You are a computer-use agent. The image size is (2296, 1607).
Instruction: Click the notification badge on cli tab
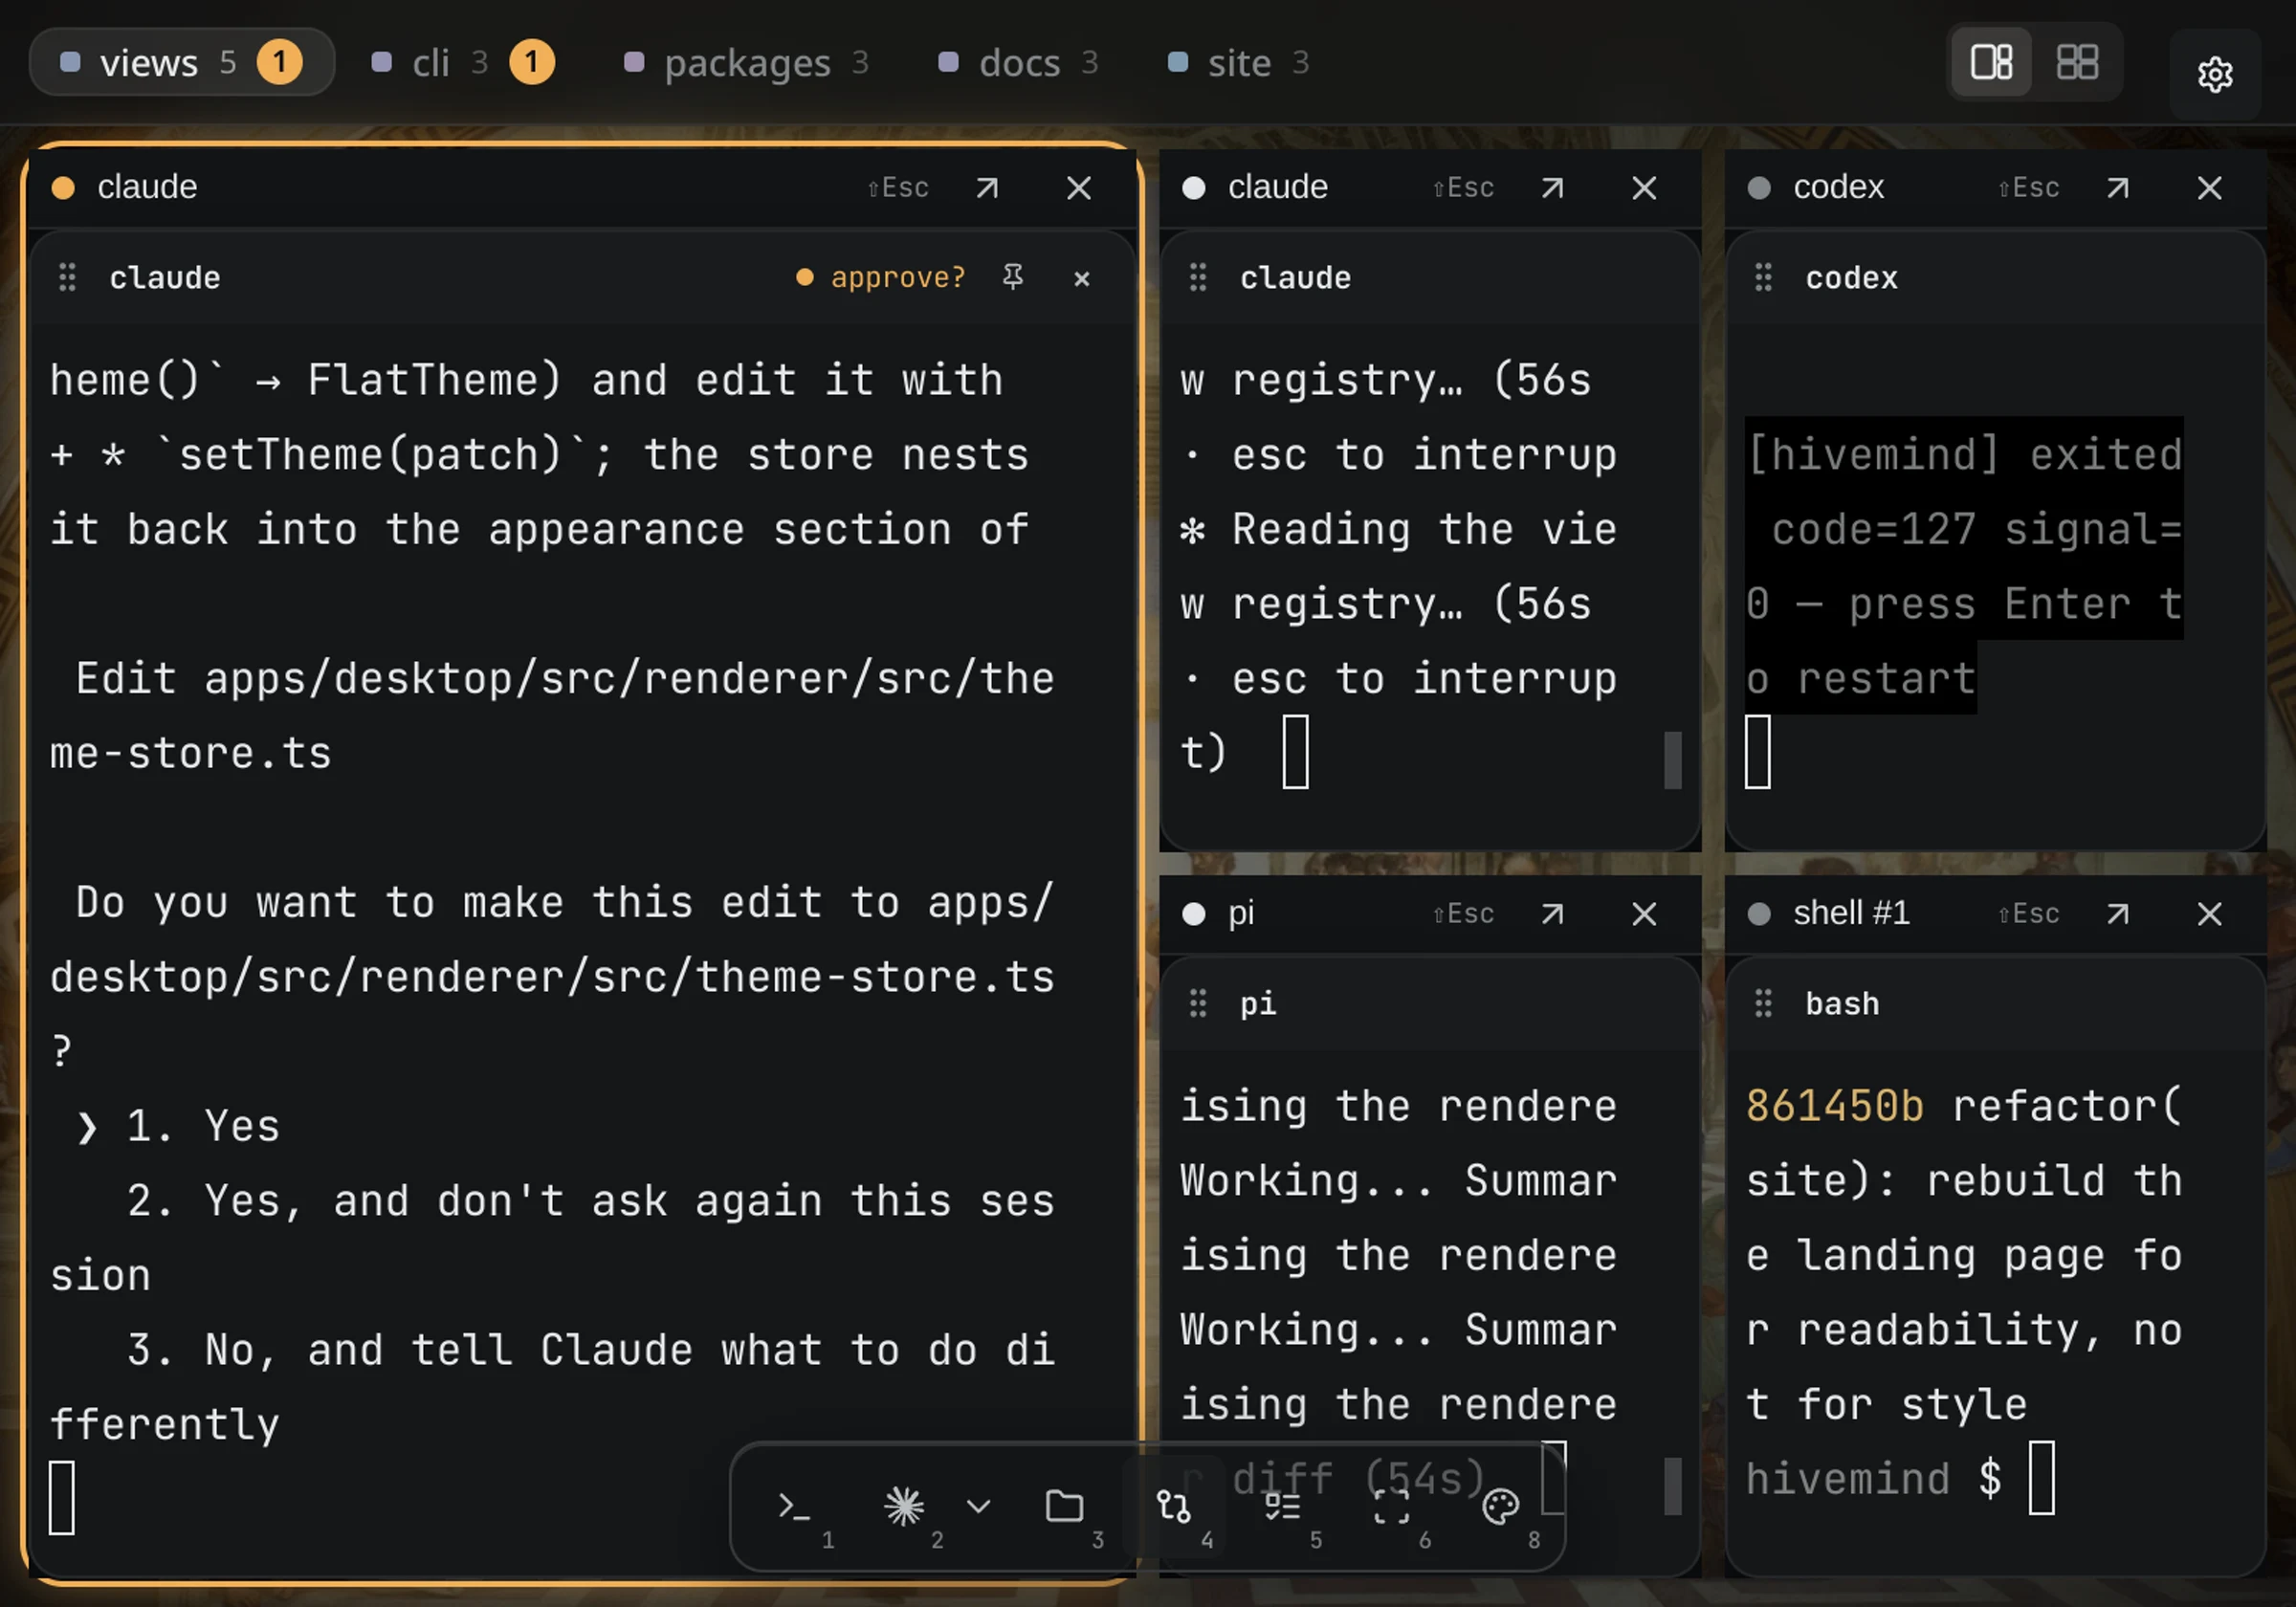click(532, 62)
